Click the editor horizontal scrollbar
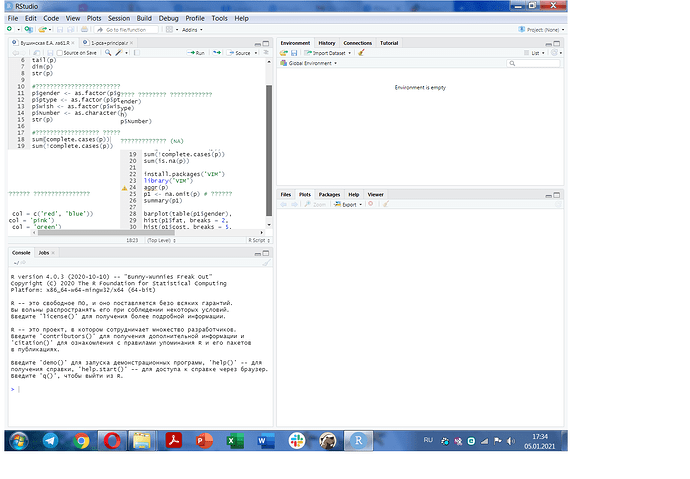This screenshot has height=479, width=690. point(106,232)
